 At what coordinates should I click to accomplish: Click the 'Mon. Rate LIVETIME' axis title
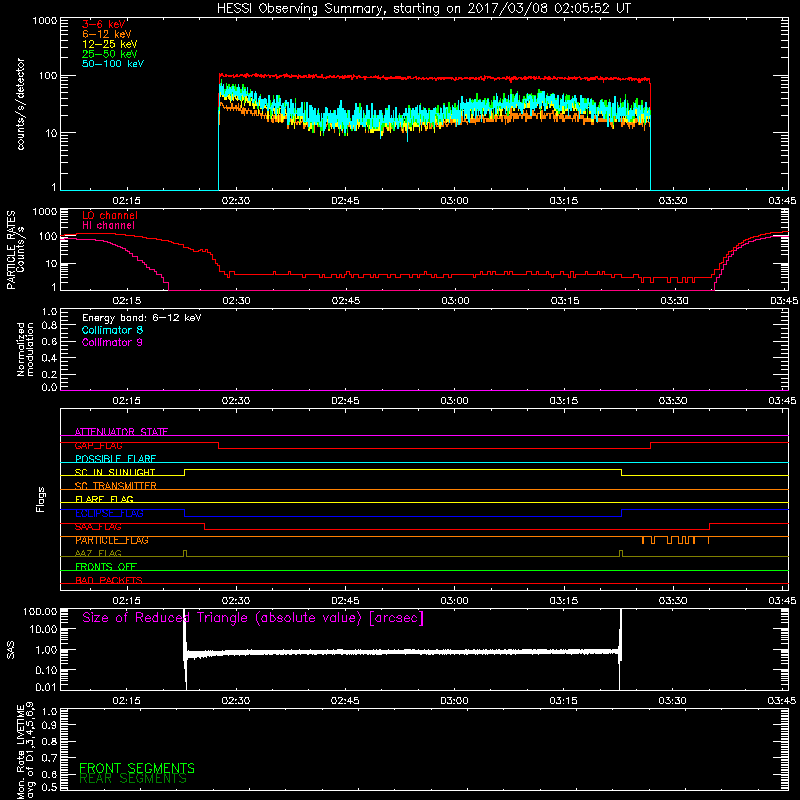tap(20, 752)
